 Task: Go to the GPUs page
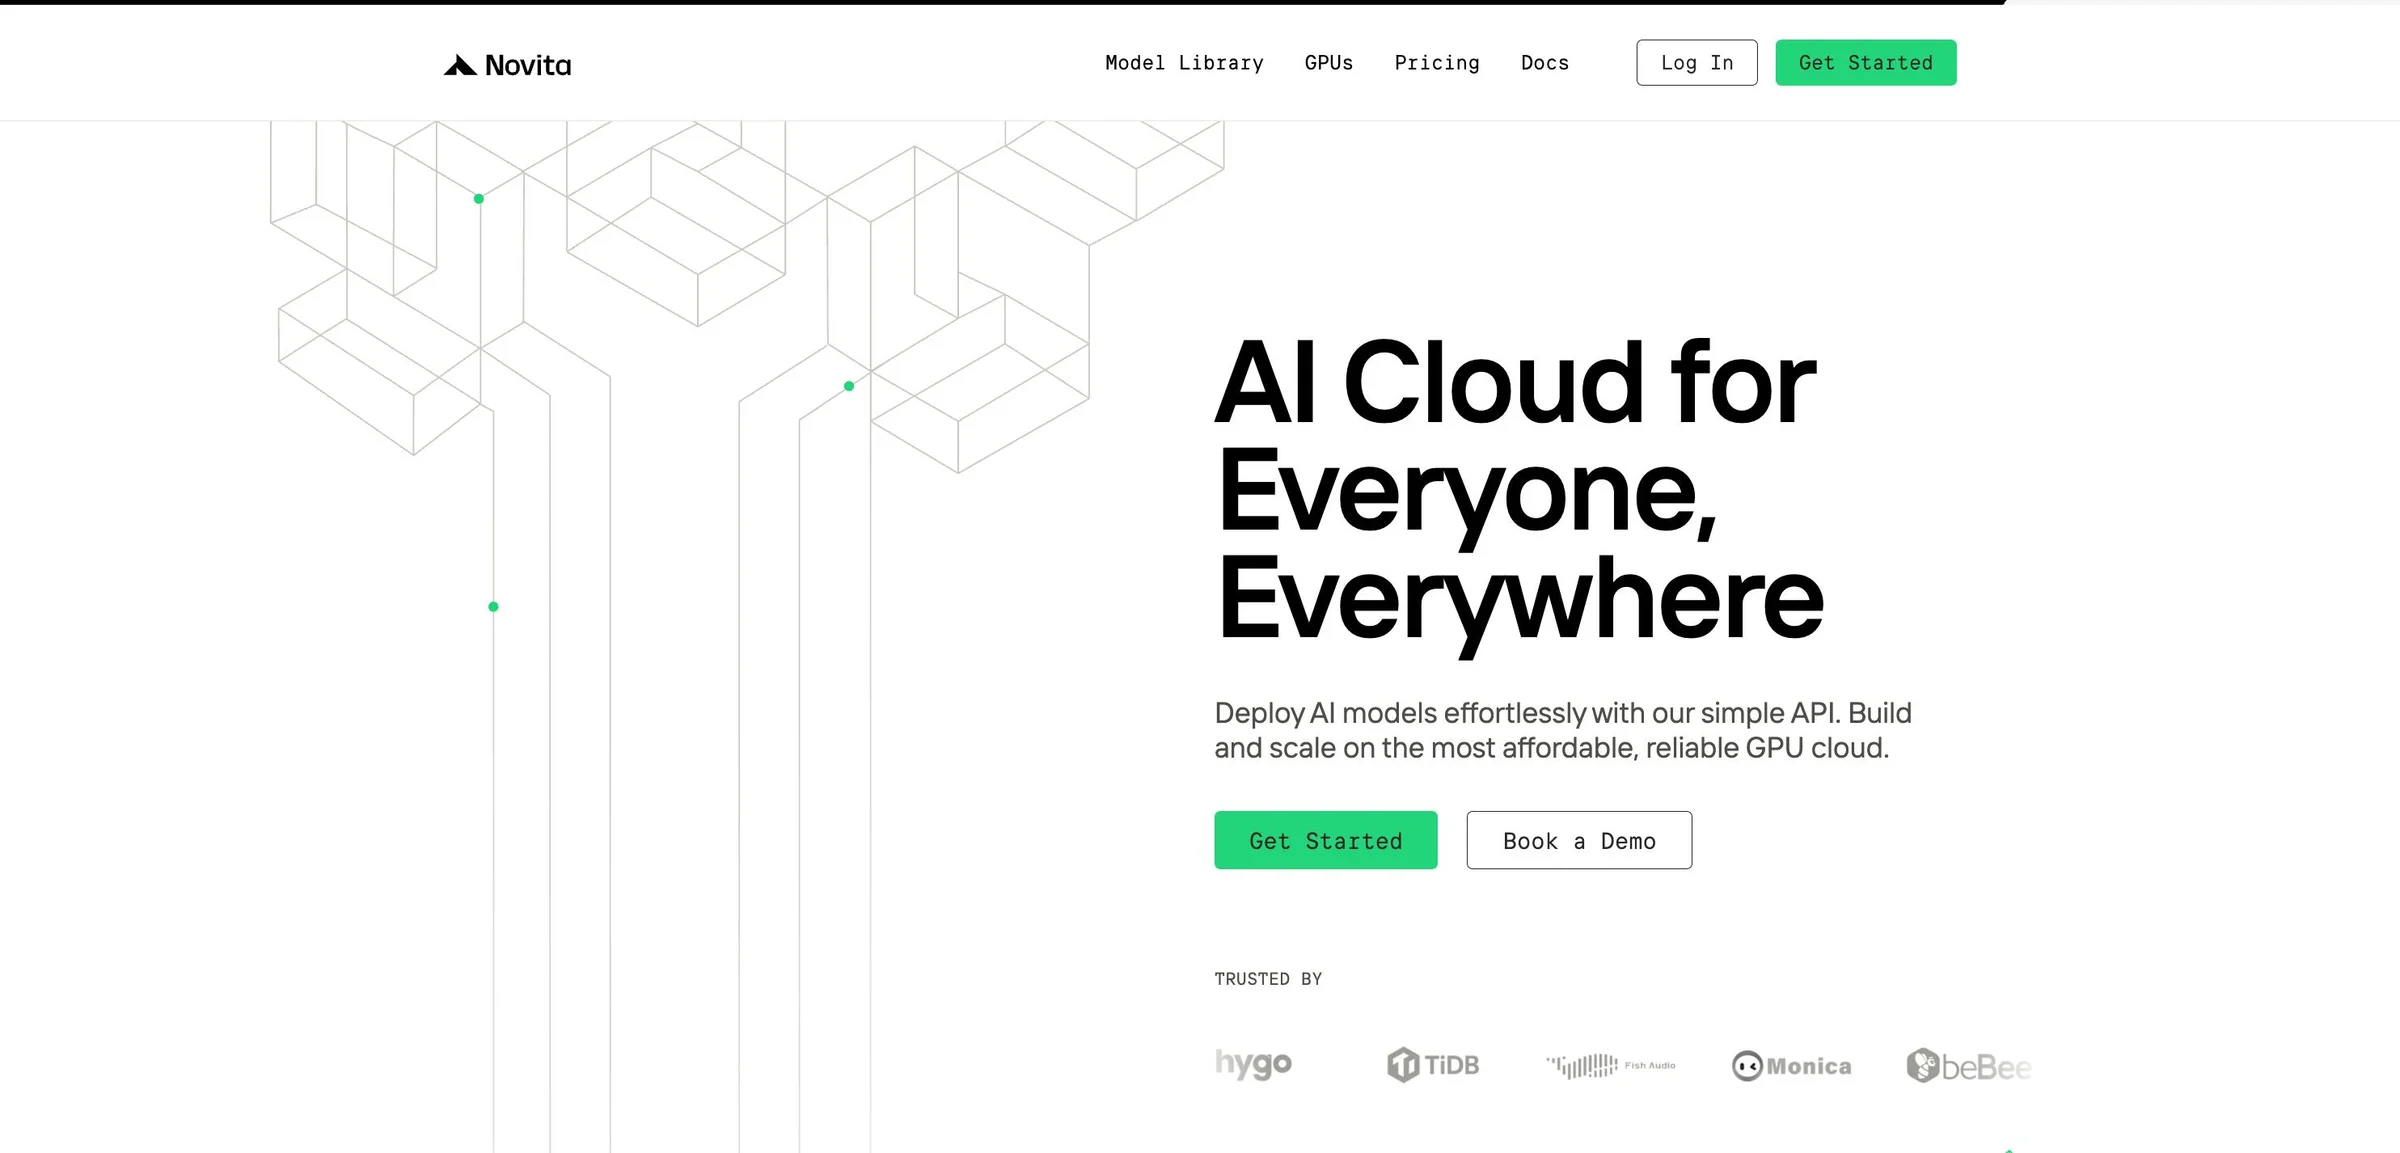click(1328, 63)
